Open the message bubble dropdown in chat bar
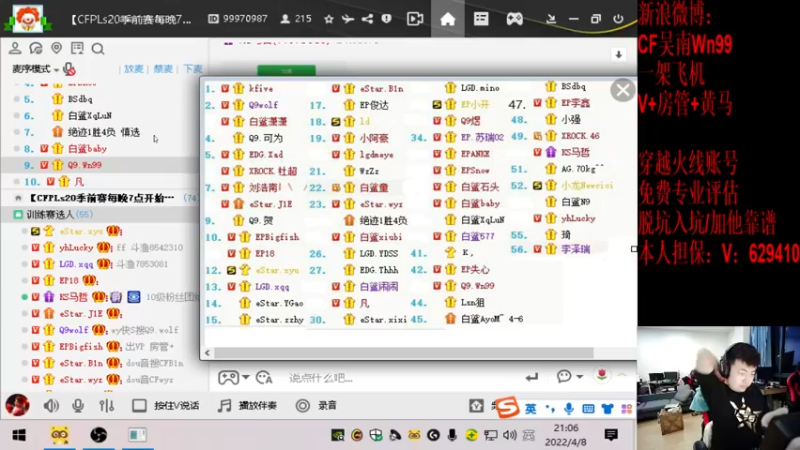800x450 pixels. point(570,377)
